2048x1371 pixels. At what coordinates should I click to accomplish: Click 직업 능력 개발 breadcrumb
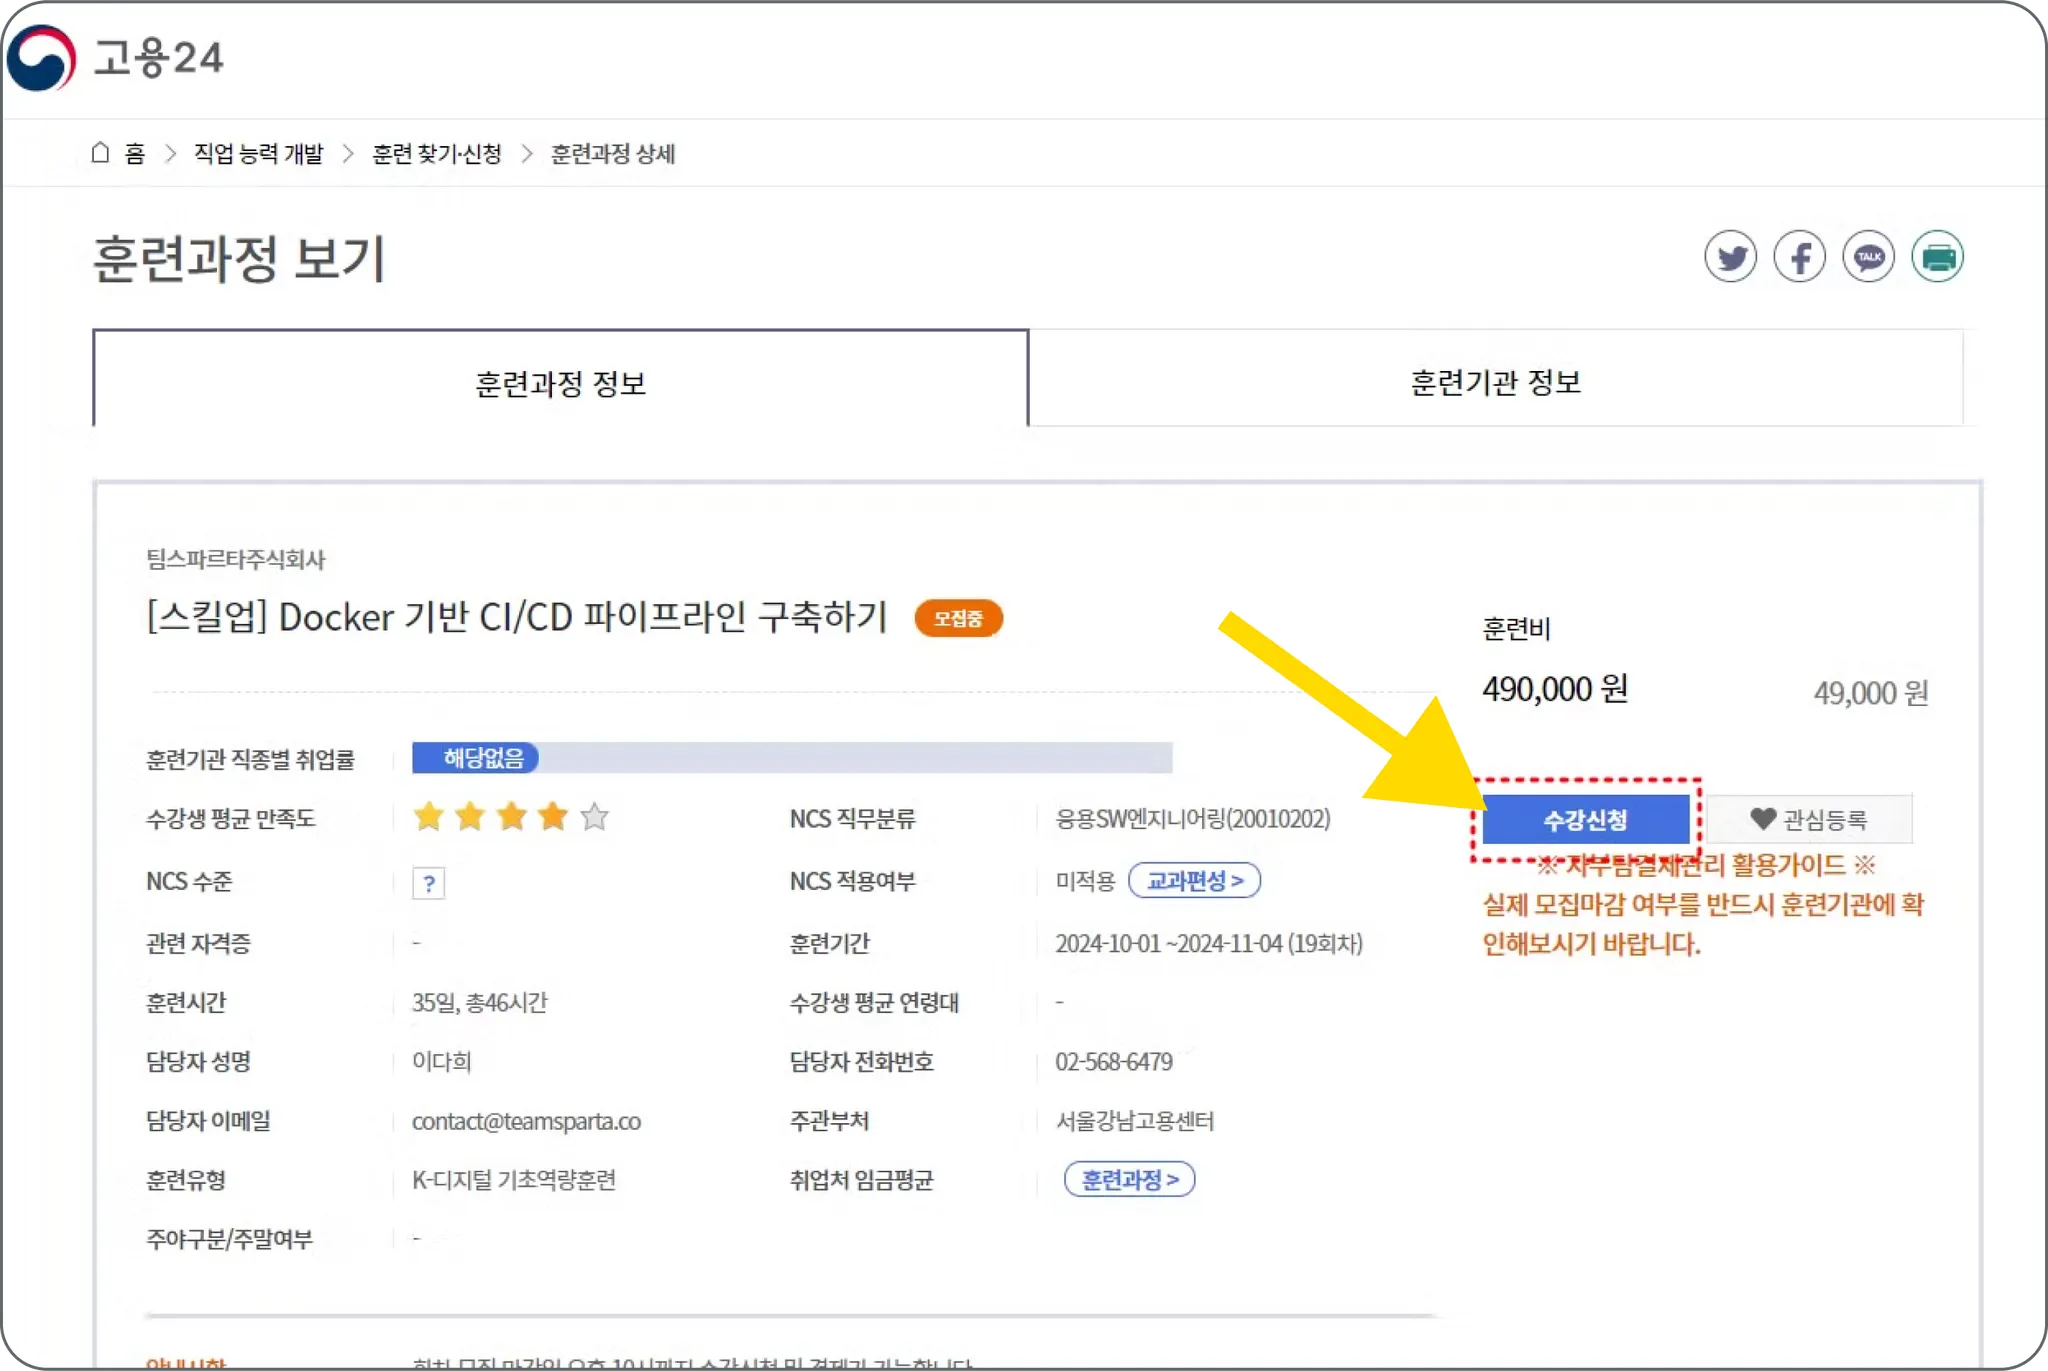pos(258,153)
